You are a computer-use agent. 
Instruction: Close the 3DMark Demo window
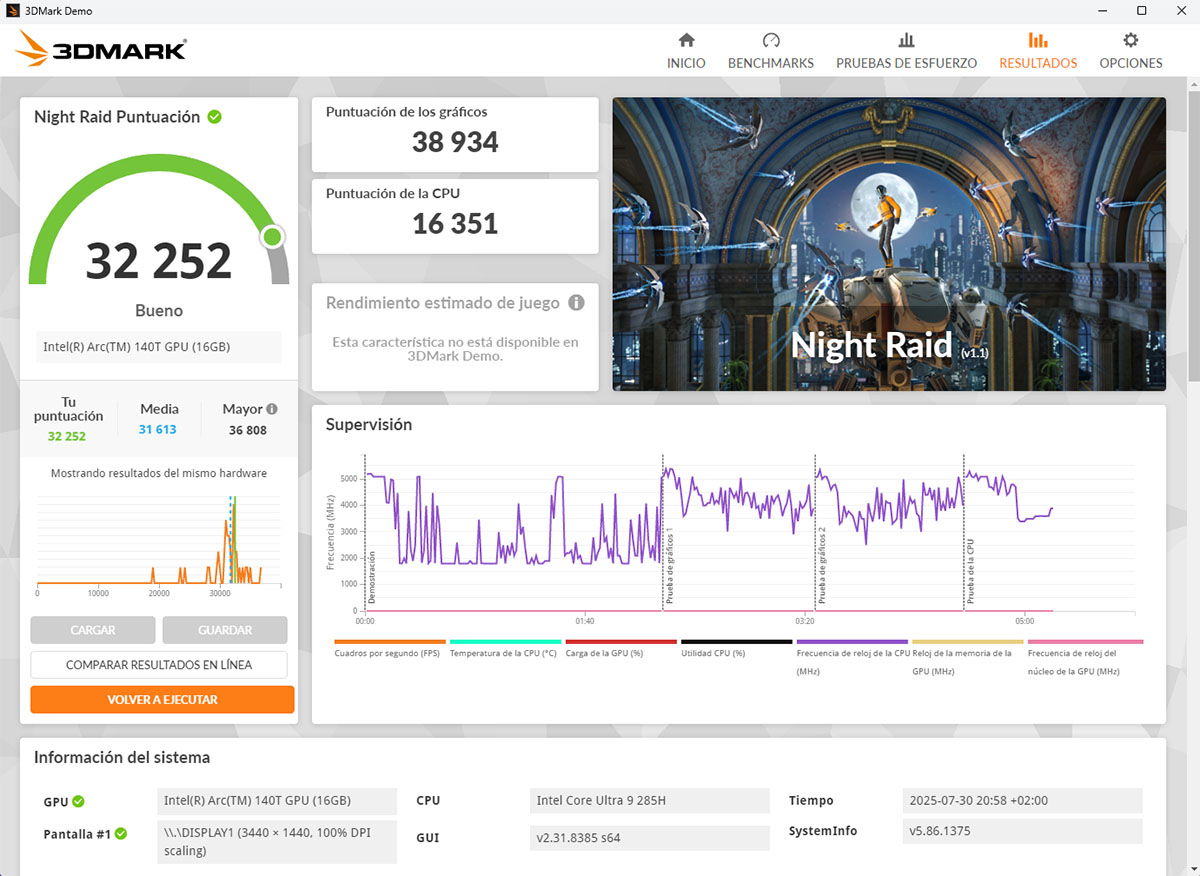coord(1182,10)
